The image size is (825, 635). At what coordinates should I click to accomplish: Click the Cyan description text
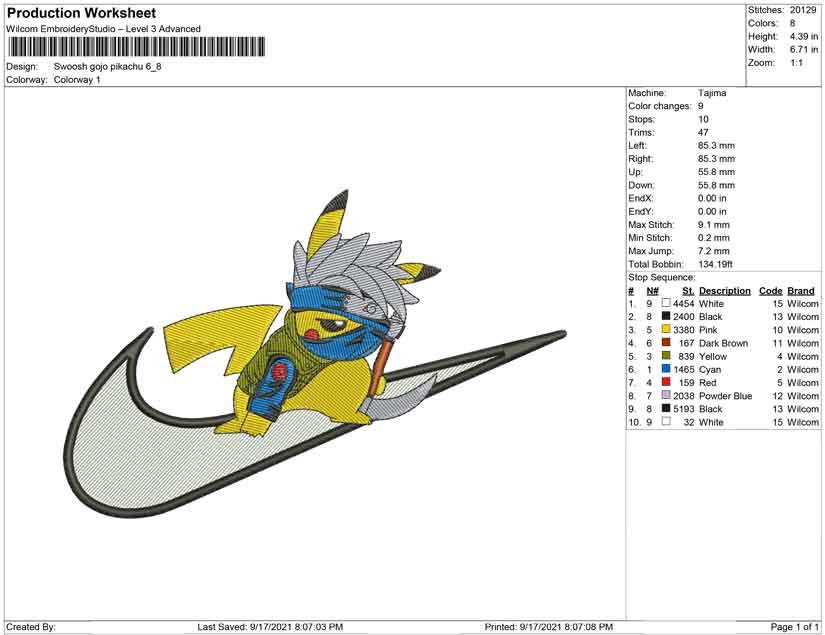point(710,369)
